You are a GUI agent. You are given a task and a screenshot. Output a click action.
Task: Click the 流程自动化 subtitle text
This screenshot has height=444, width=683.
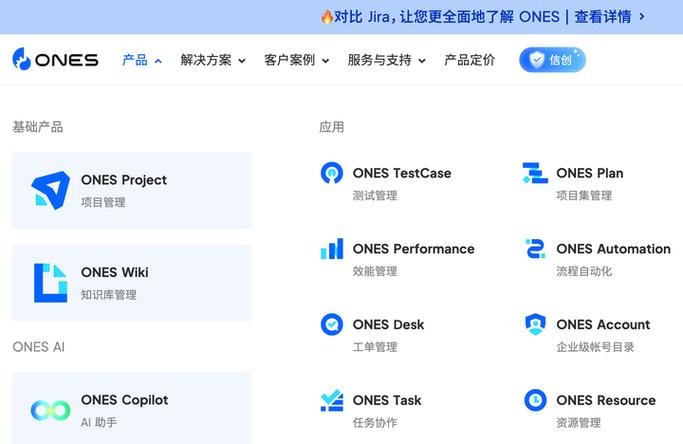584,271
